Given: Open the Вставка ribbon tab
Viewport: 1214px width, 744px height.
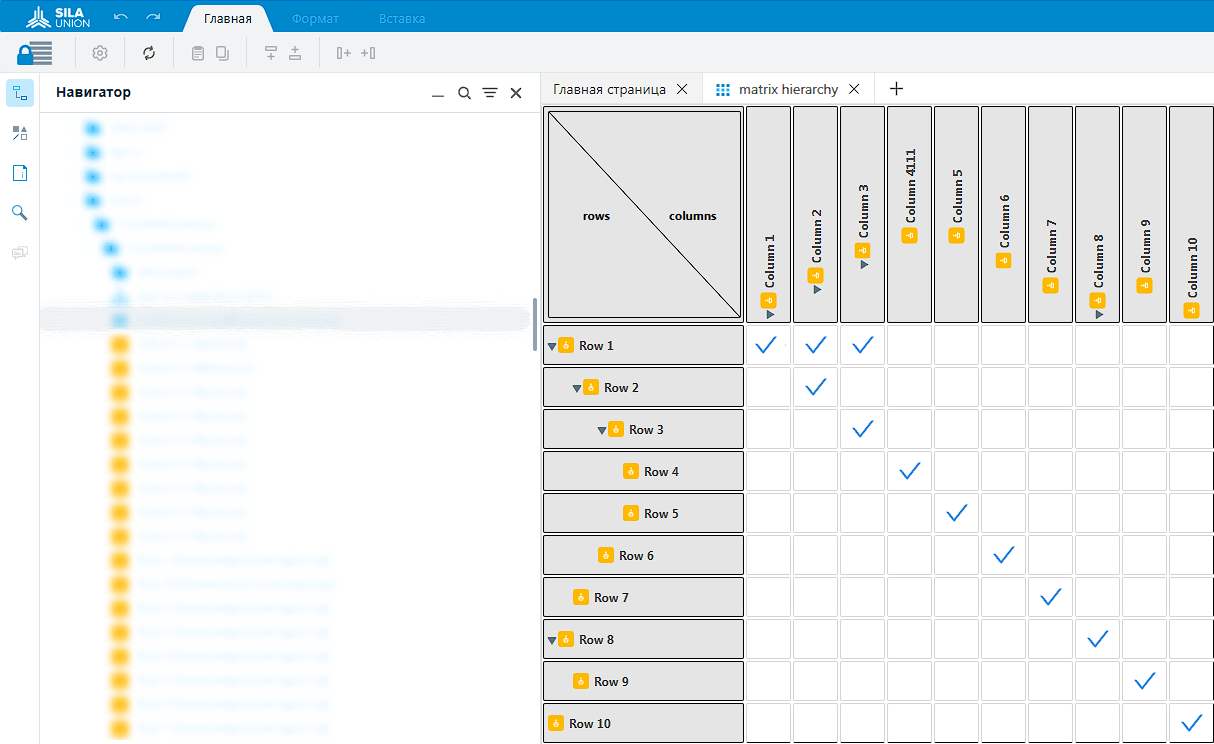Looking at the screenshot, I should coord(402,18).
